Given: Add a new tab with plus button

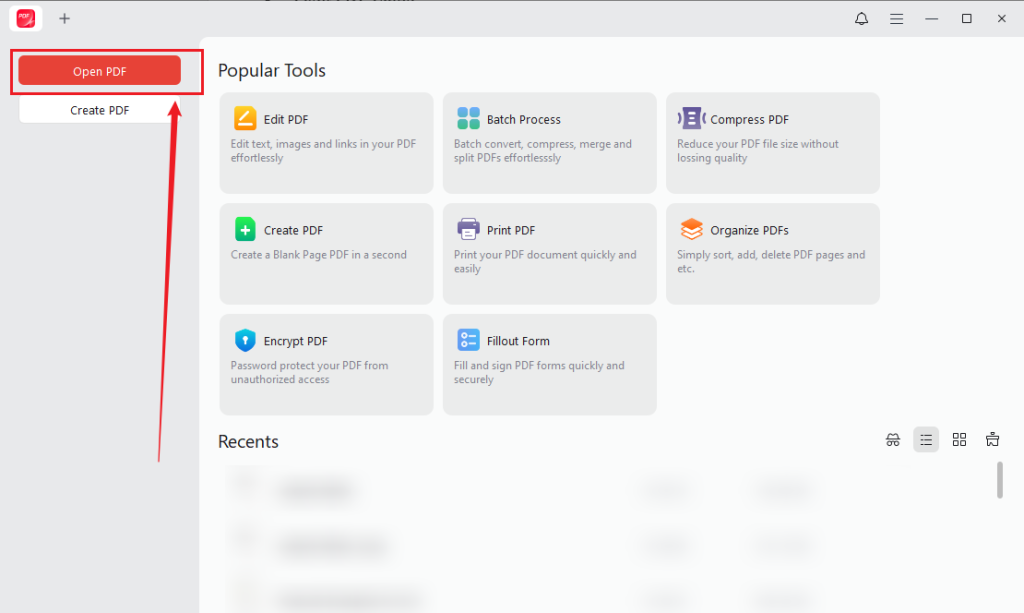Looking at the screenshot, I should point(64,18).
